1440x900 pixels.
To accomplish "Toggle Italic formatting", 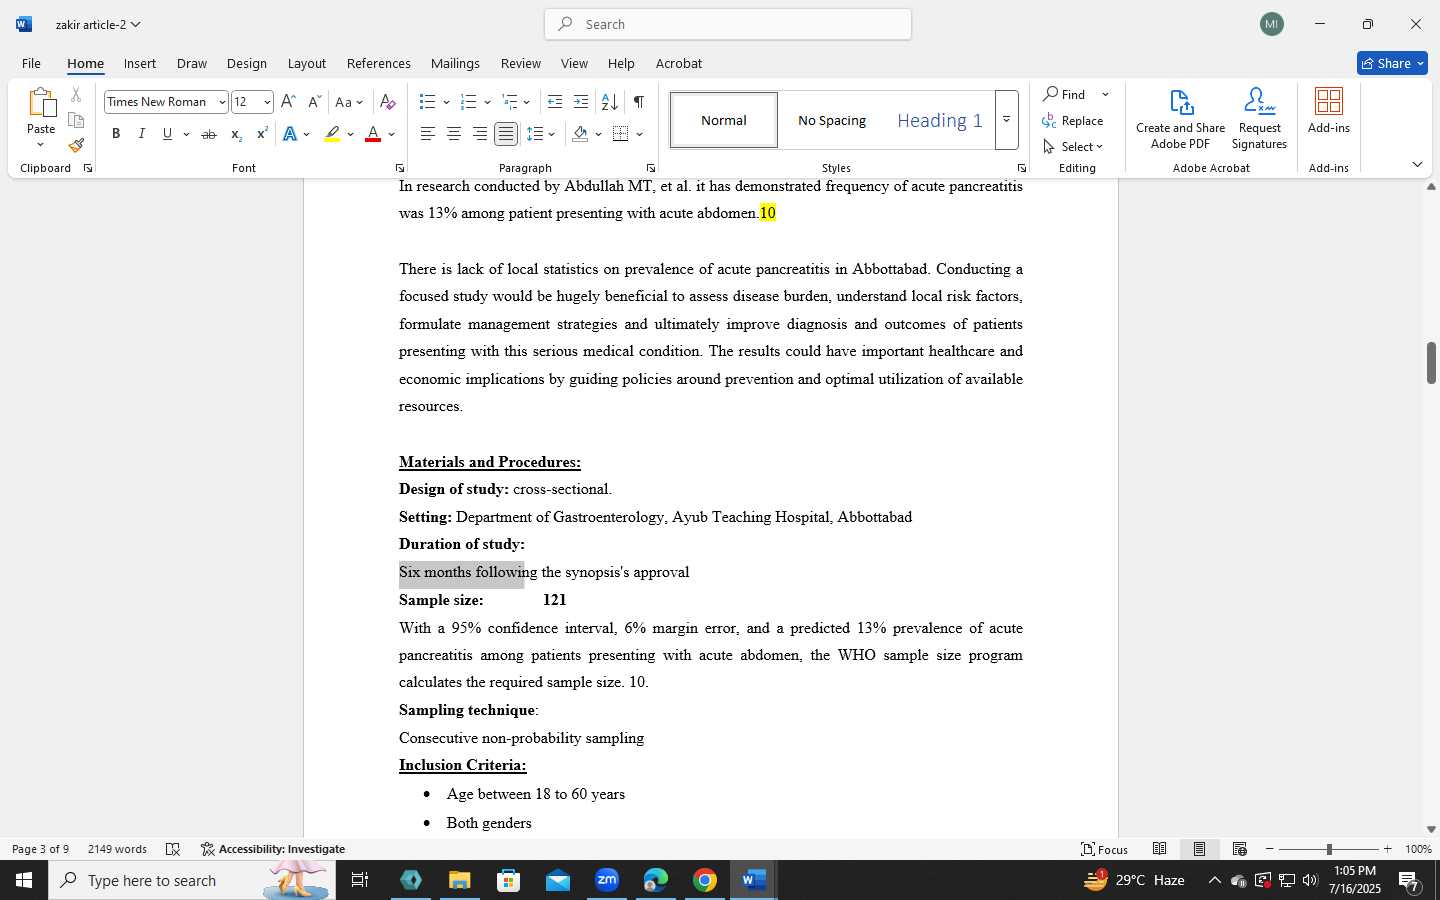I will pos(142,134).
